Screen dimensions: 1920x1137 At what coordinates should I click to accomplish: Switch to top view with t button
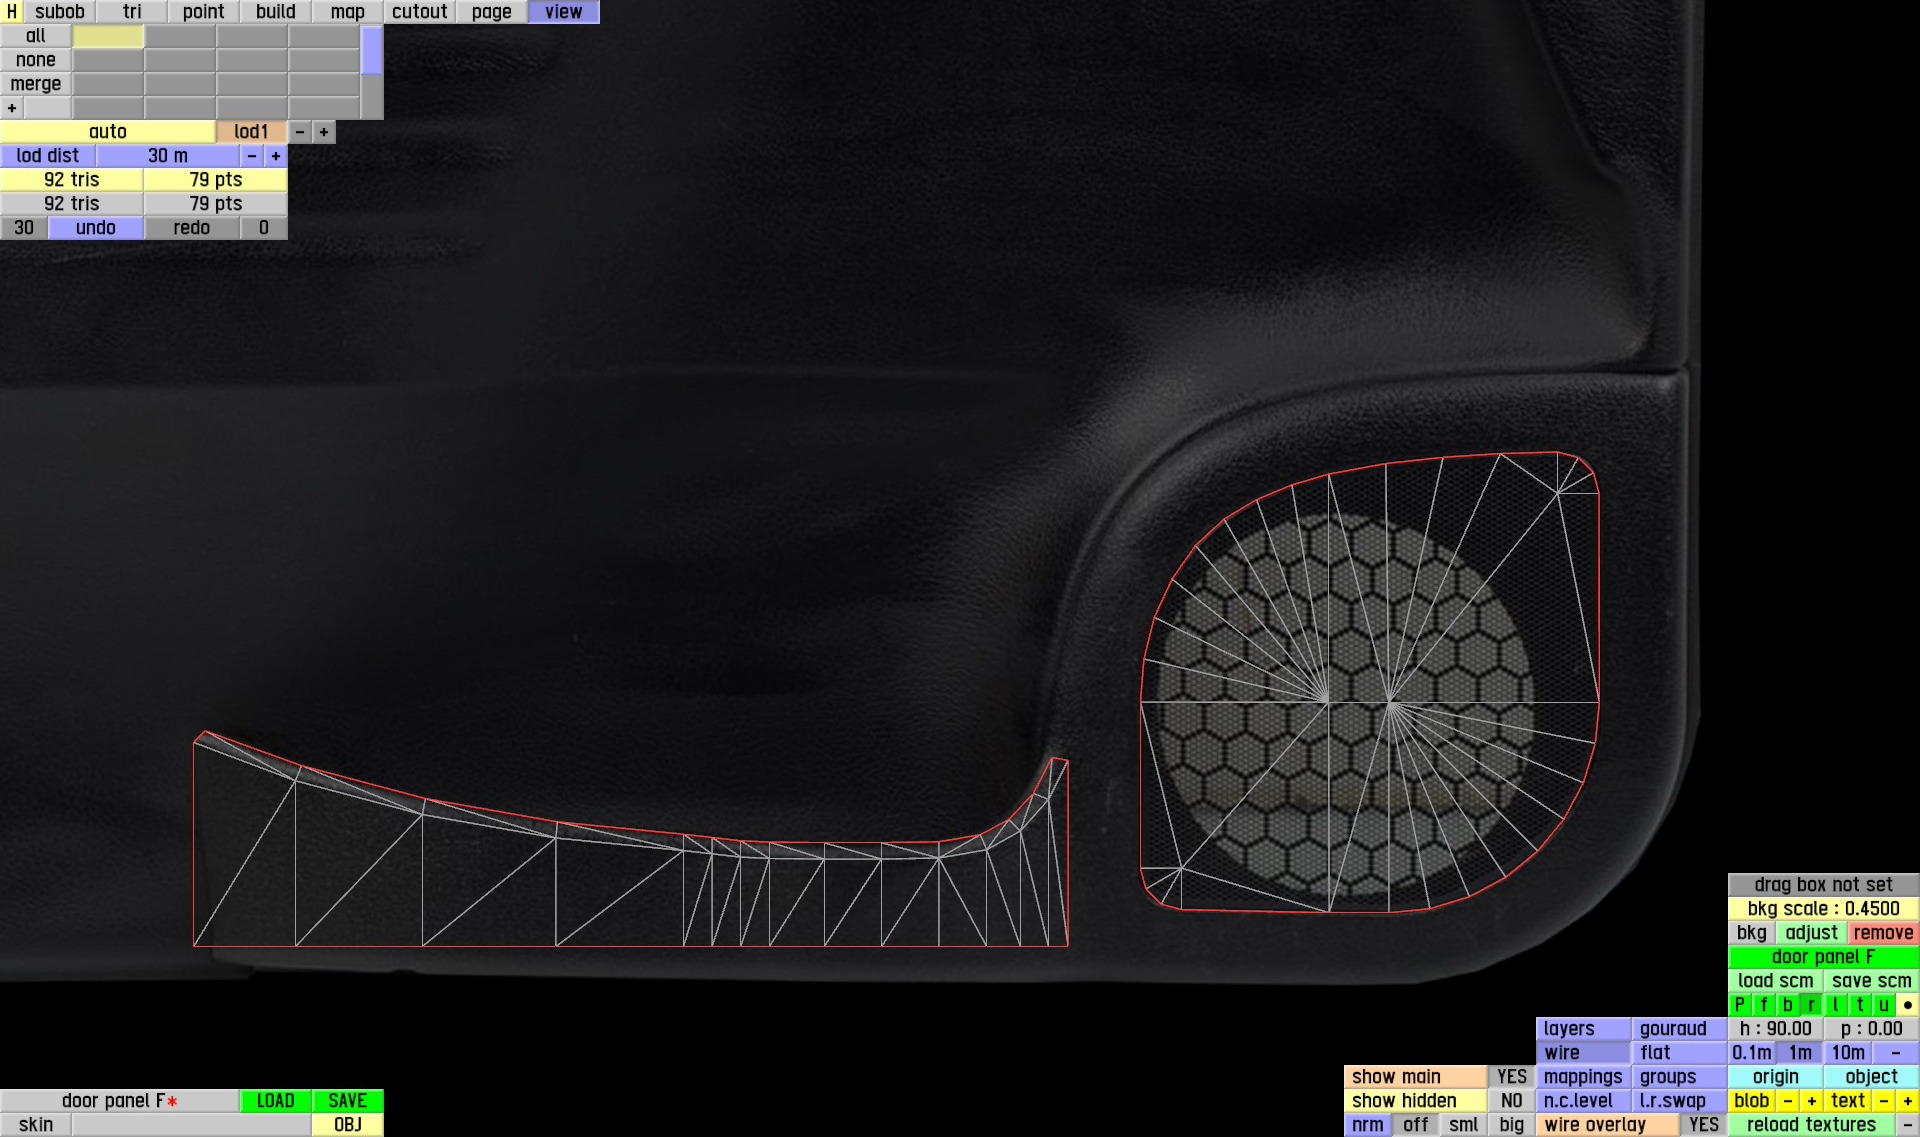(x=1859, y=1005)
